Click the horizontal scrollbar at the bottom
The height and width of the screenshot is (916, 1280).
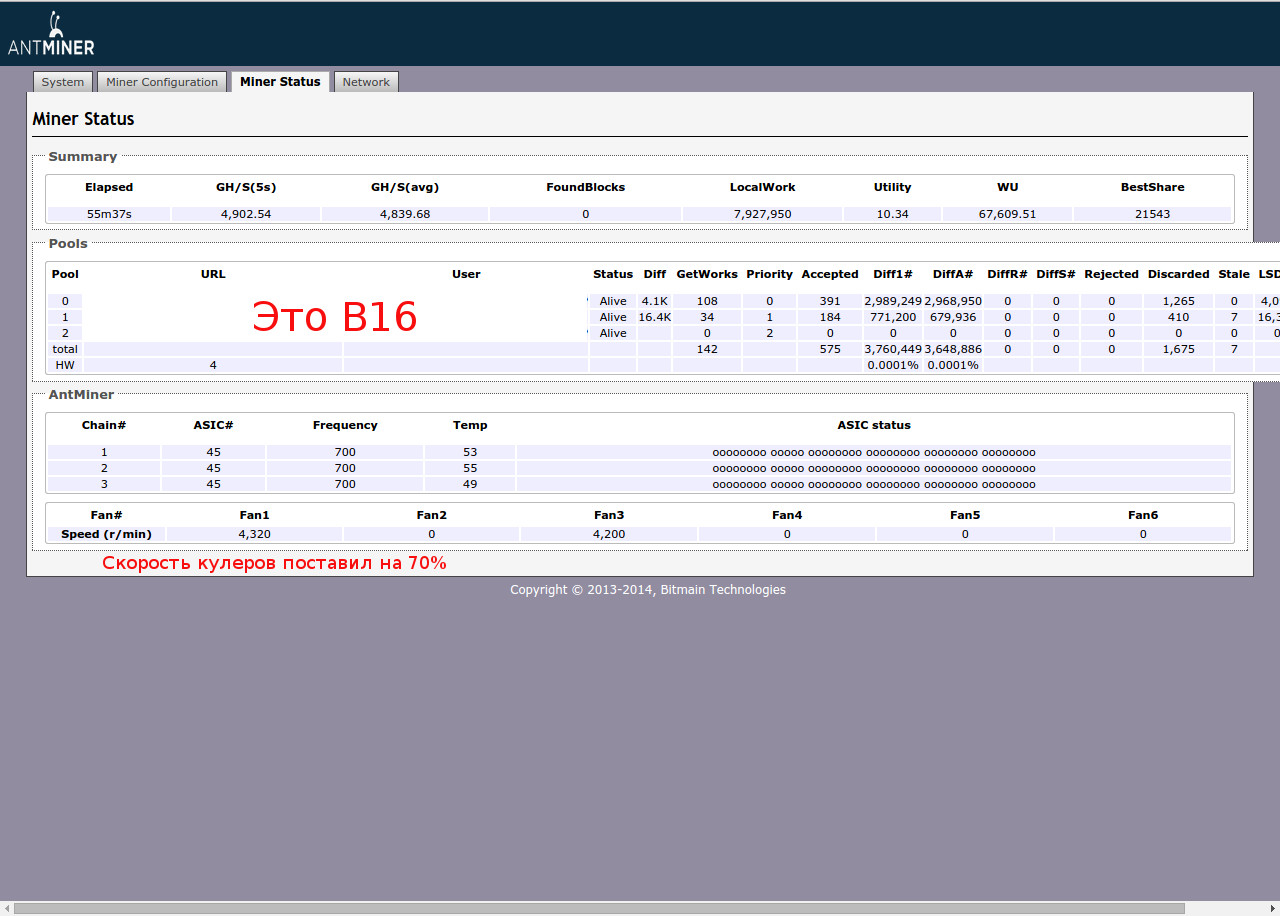[x=600, y=908]
